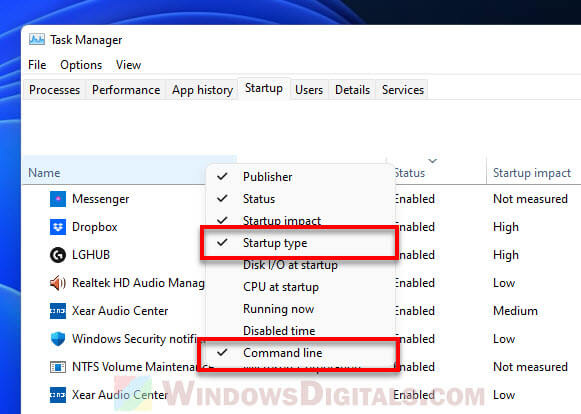581x414 pixels.
Task: Select the Realtek HD Audio Manager row
Action: [138, 283]
